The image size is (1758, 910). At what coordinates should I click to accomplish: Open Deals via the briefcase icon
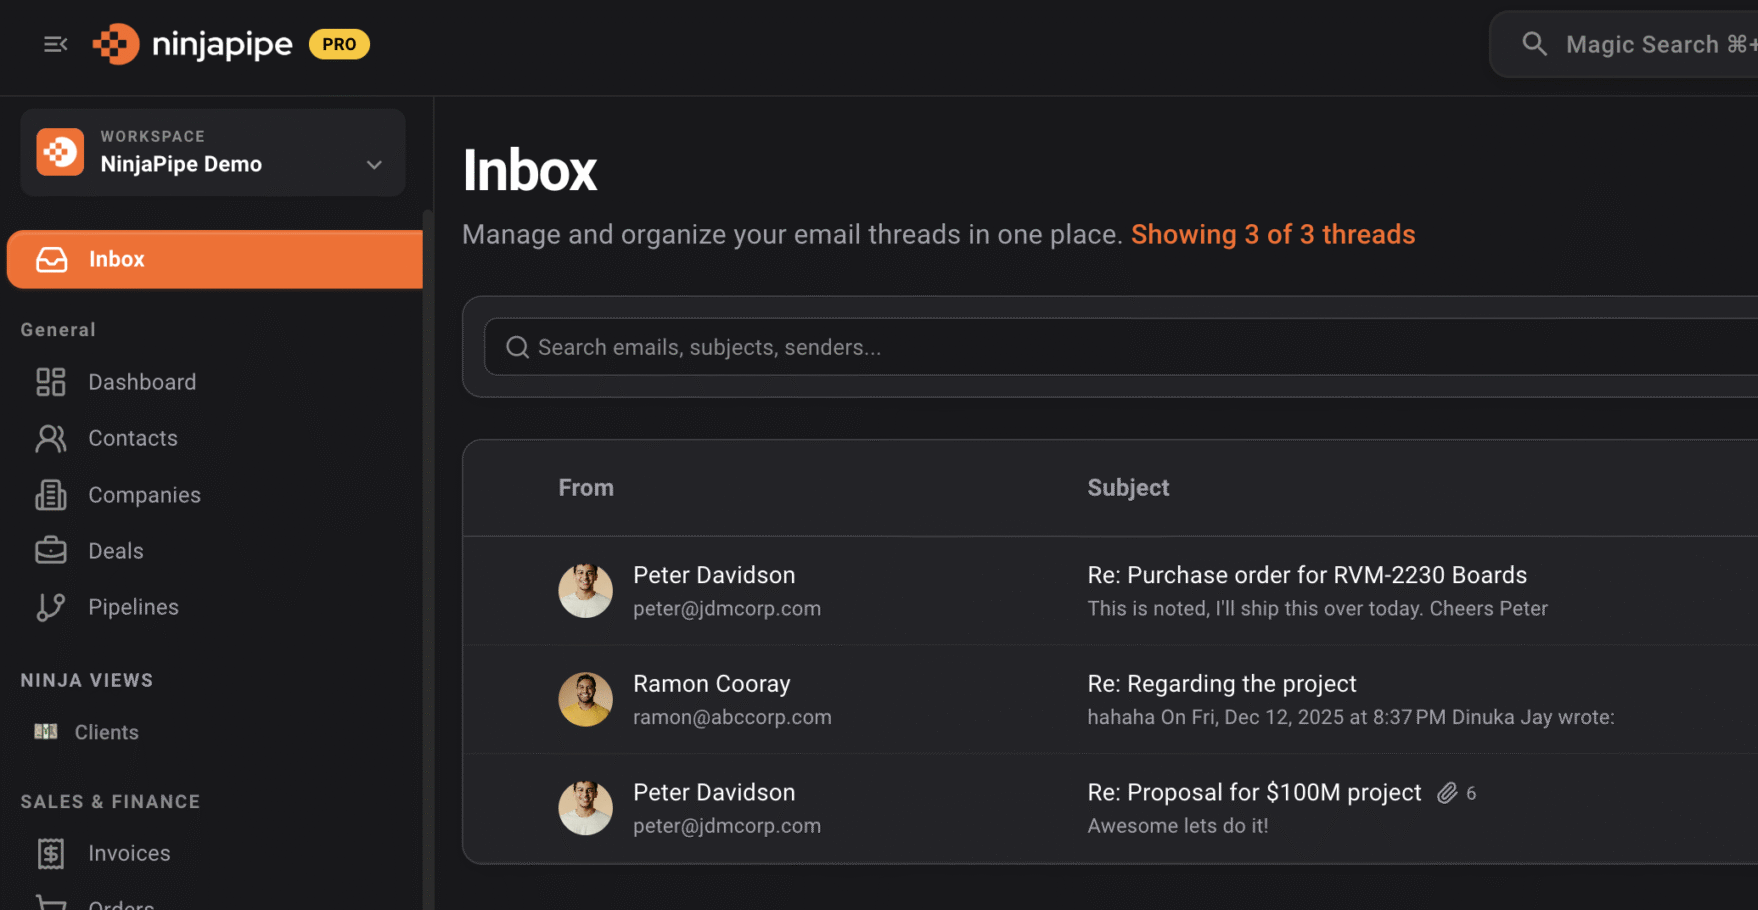(51, 551)
